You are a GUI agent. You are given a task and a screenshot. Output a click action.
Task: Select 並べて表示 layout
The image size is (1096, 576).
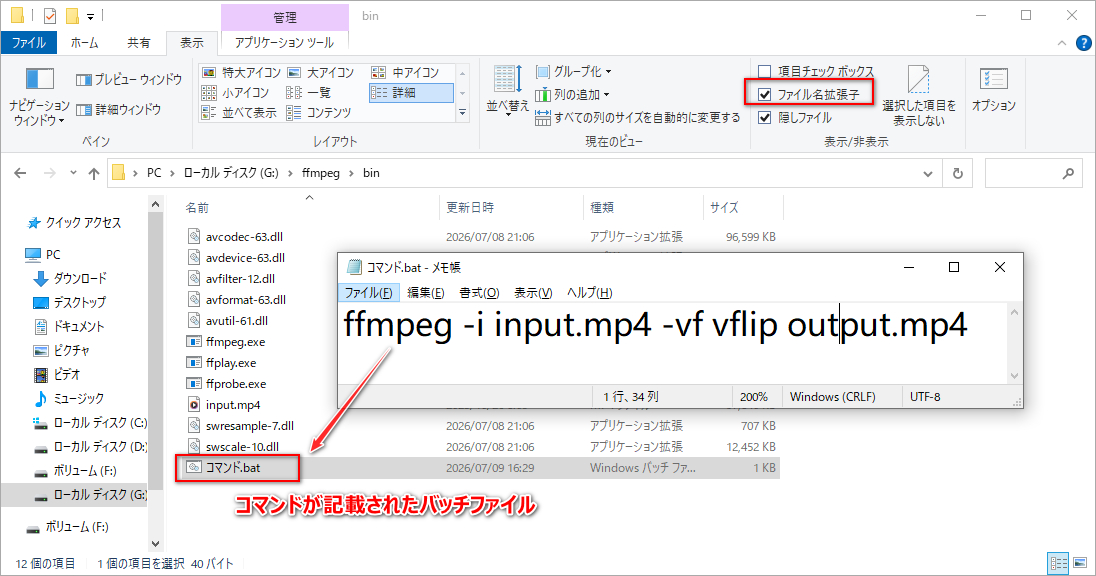point(239,113)
